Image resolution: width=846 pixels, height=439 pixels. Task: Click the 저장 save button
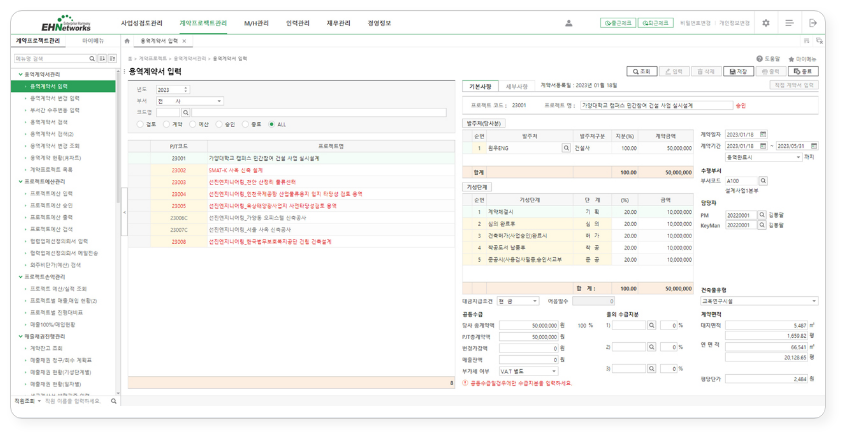point(738,72)
